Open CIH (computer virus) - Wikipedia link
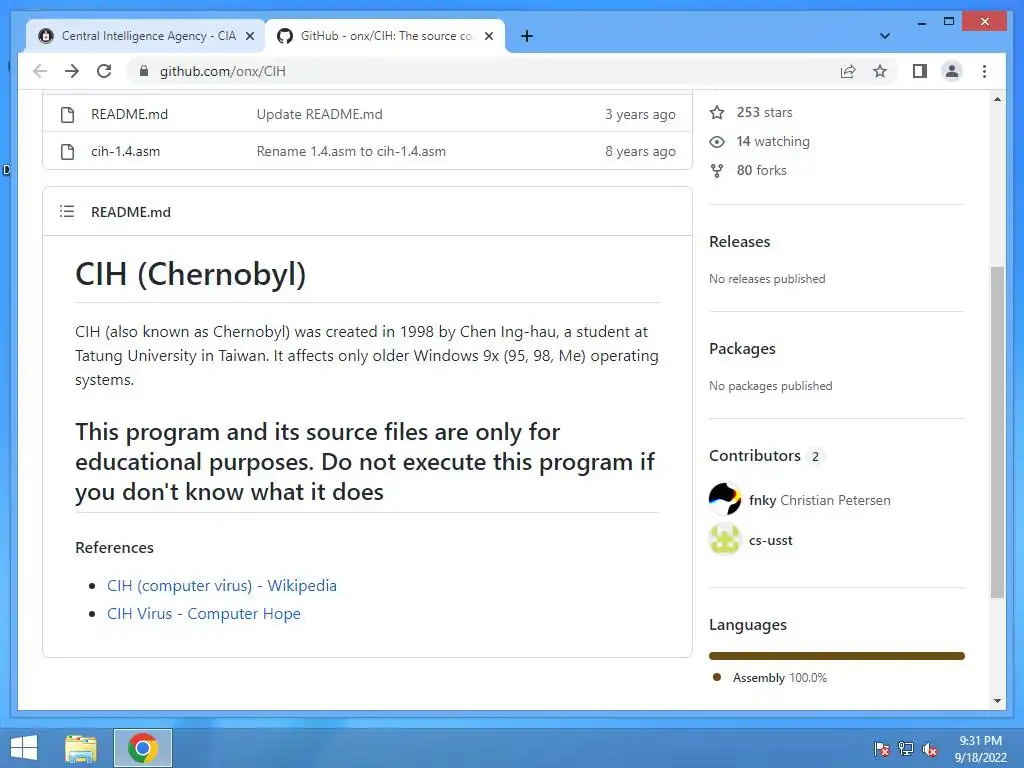The image size is (1024, 768). coord(222,585)
